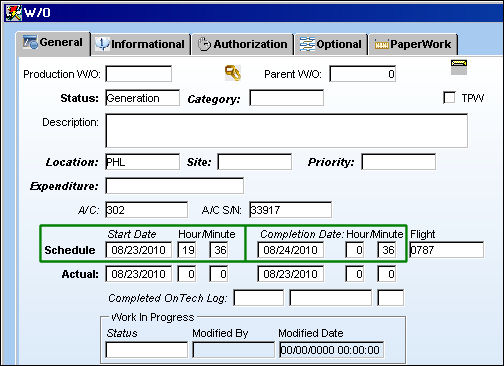Click the last Completed On Tech Log field
The image size is (504, 366).
[391, 298]
